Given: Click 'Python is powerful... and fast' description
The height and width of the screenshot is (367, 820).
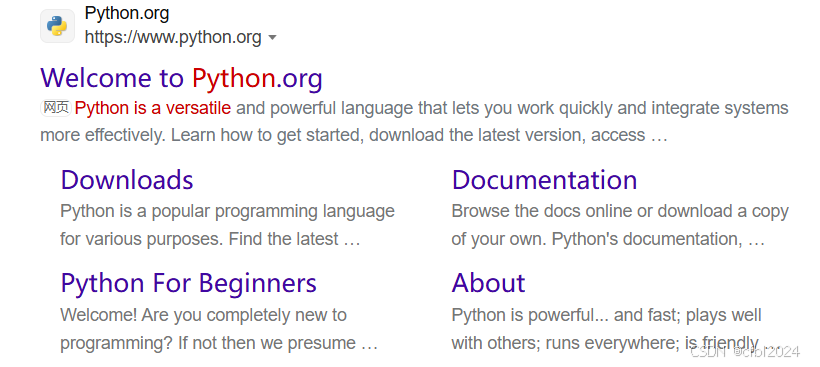Looking at the screenshot, I should coord(566,315).
